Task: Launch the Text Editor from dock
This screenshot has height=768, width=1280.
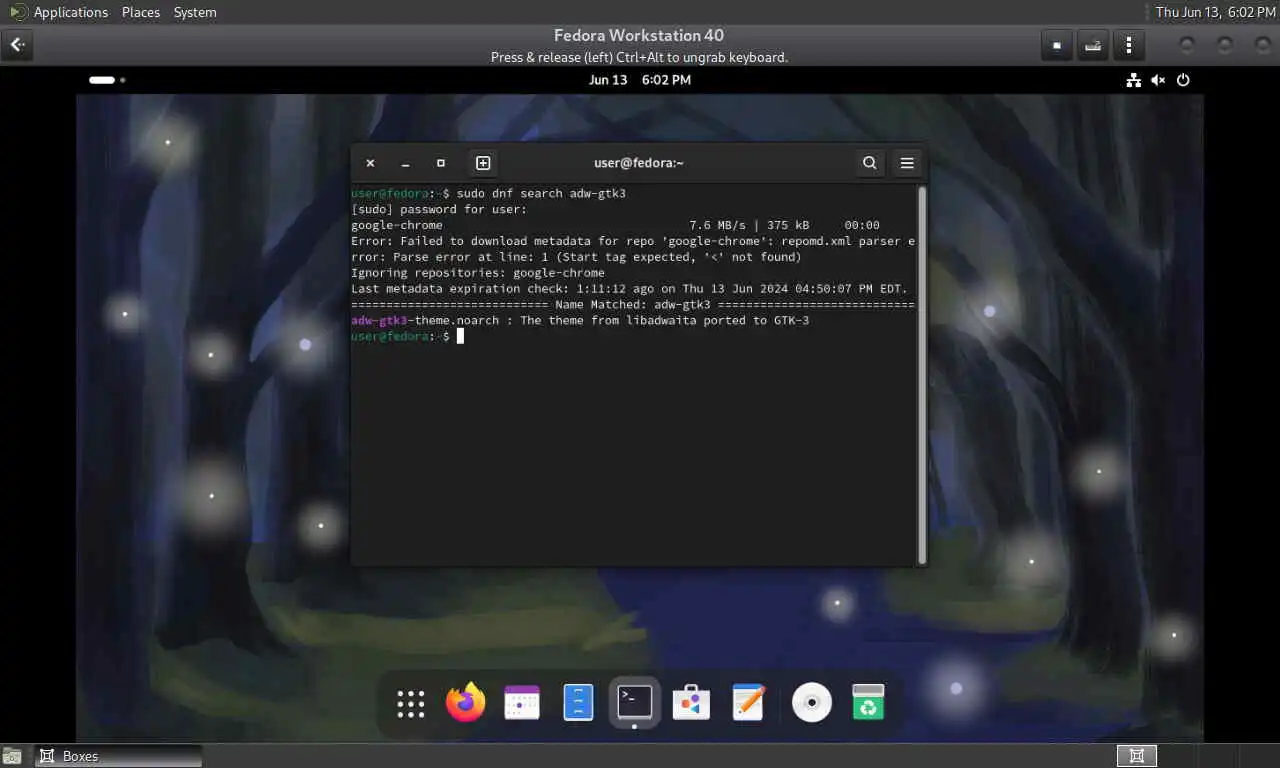Action: click(x=748, y=703)
